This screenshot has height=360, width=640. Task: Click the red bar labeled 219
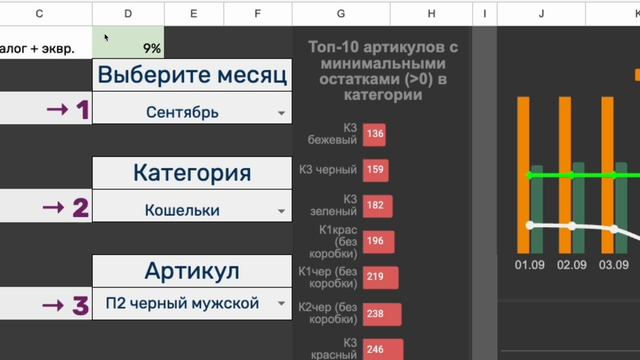pyautogui.click(x=380, y=277)
